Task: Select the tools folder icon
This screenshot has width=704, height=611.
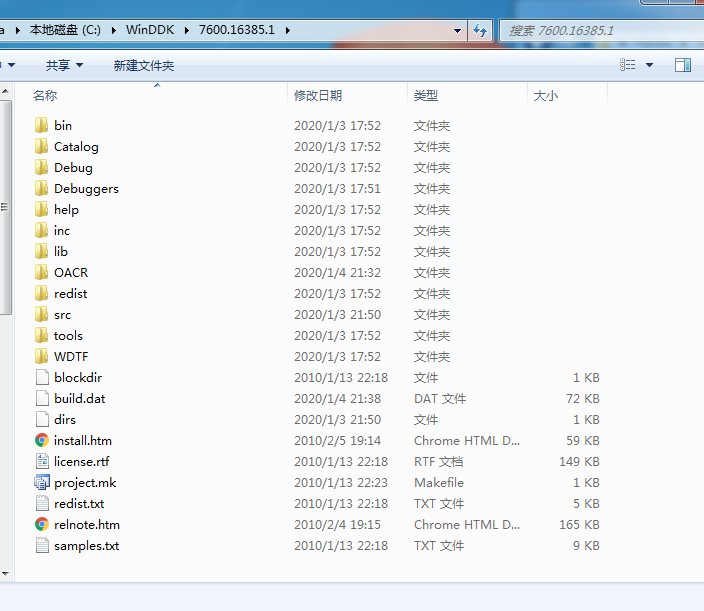Action: click(x=41, y=335)
